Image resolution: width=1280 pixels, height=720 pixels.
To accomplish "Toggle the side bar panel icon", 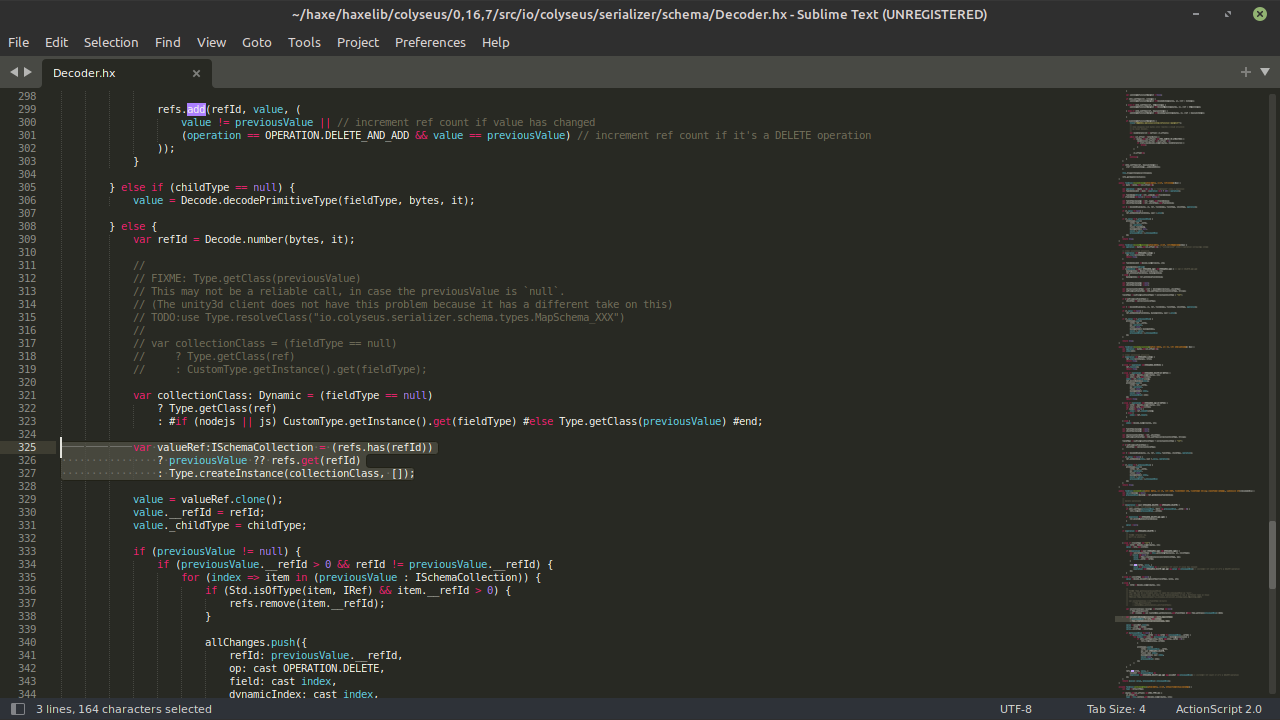I will [x=17, y=709].
